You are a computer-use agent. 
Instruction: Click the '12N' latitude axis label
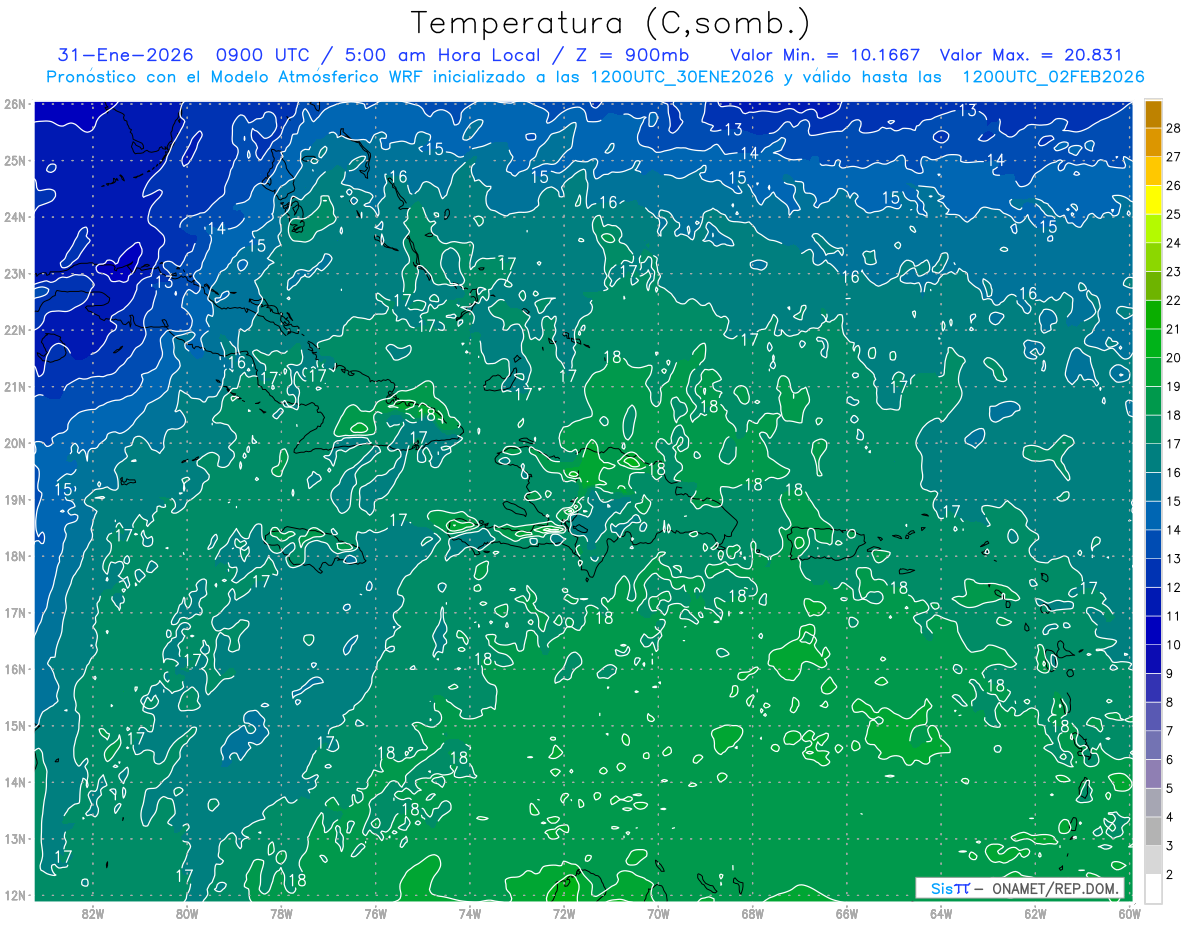coord(15,895)
